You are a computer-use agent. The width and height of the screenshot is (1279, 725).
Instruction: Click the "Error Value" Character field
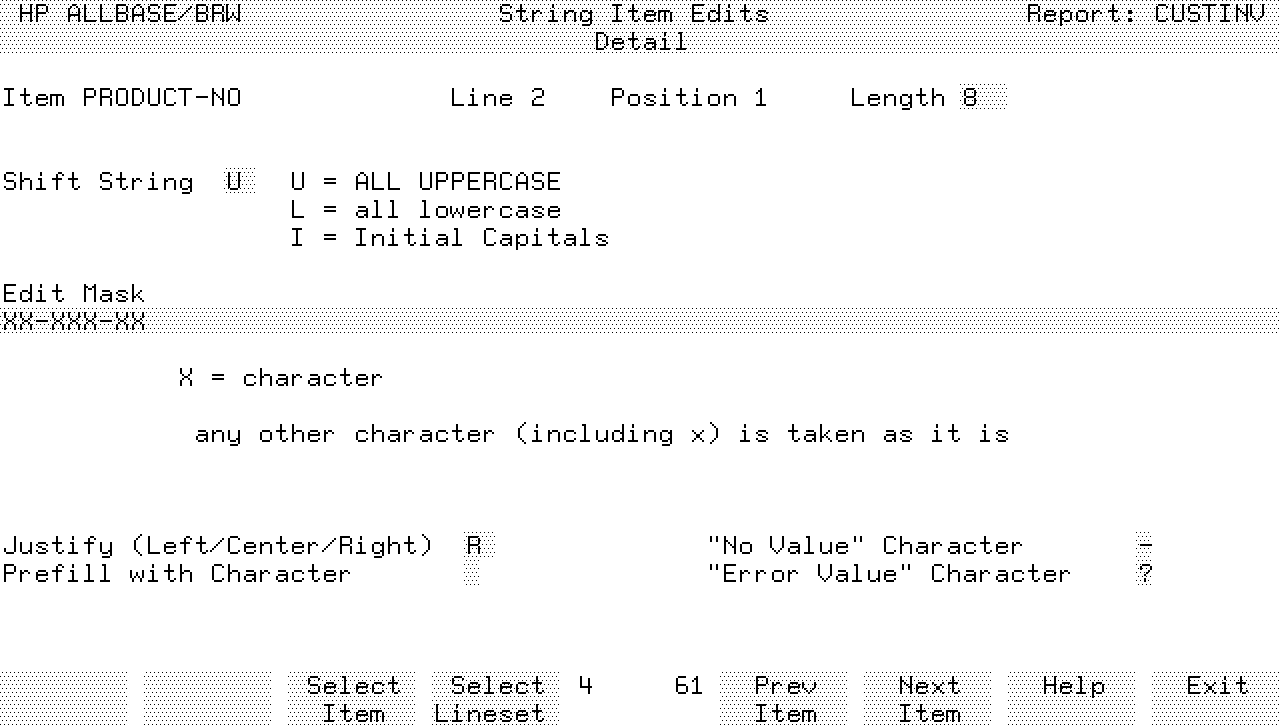(x=1144, y=574)
